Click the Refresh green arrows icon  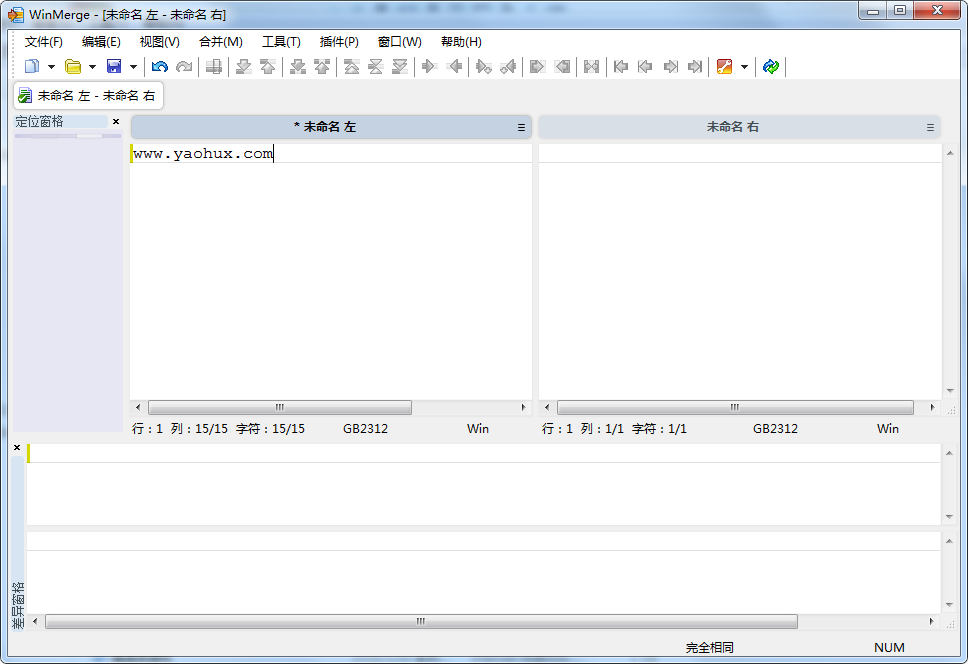point(770,67)
